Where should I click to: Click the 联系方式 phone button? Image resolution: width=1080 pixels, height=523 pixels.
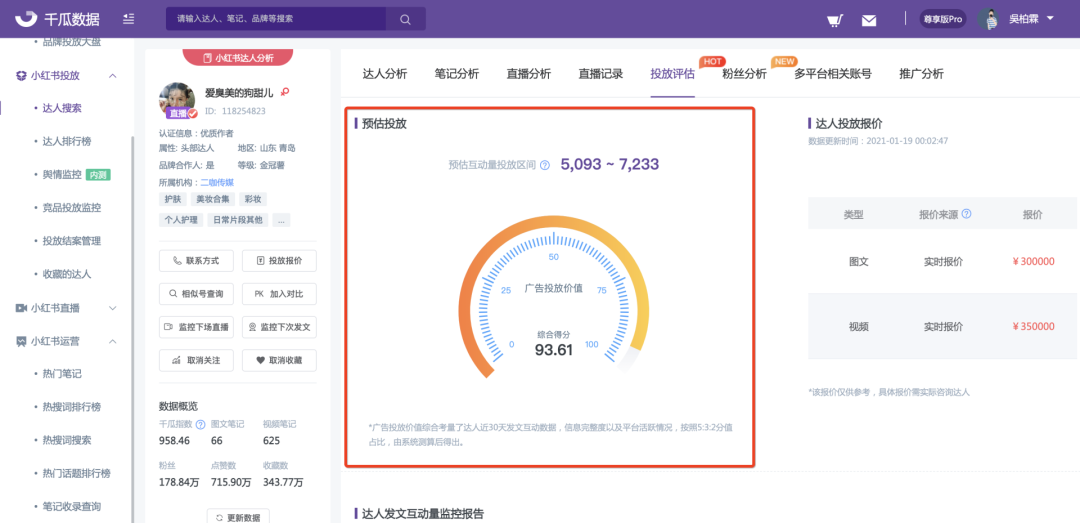(196, 261)
